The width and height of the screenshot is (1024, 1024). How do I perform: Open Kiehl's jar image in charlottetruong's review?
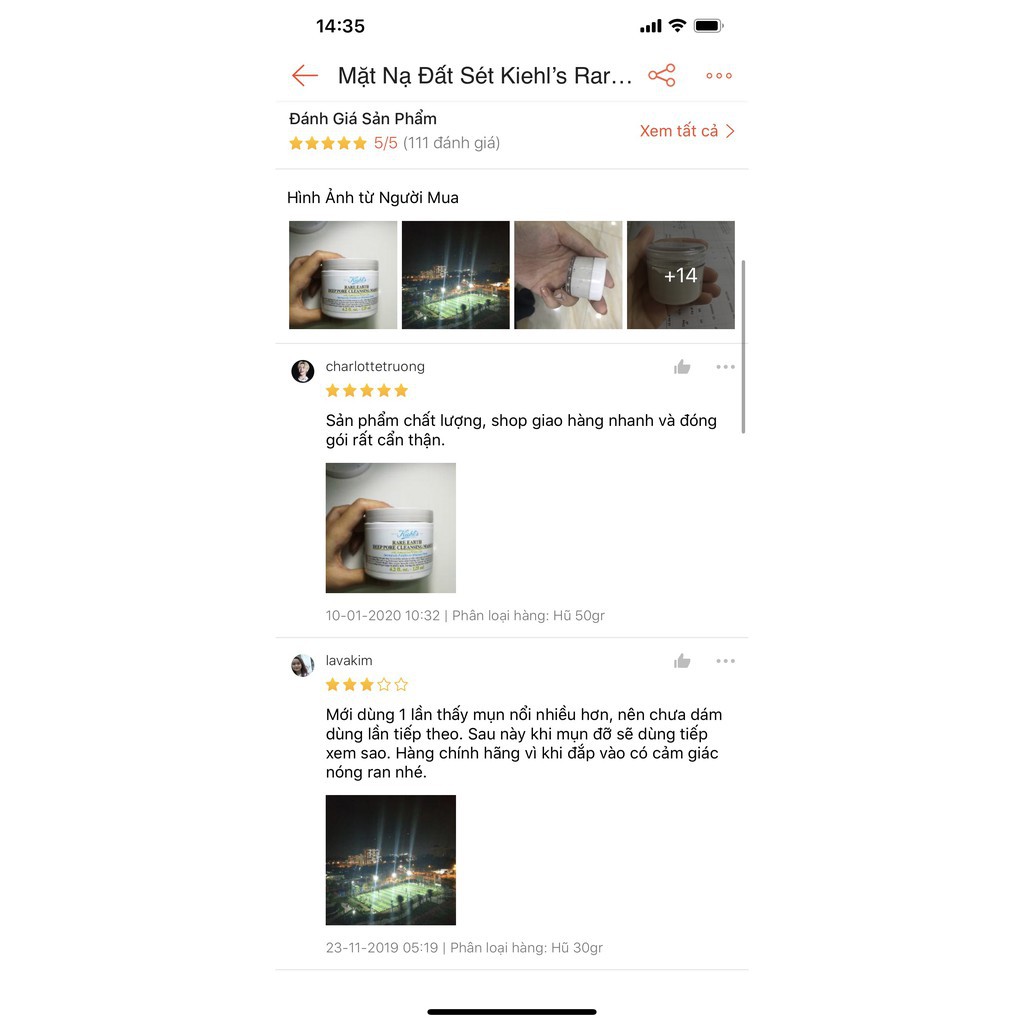coord(391,528)
